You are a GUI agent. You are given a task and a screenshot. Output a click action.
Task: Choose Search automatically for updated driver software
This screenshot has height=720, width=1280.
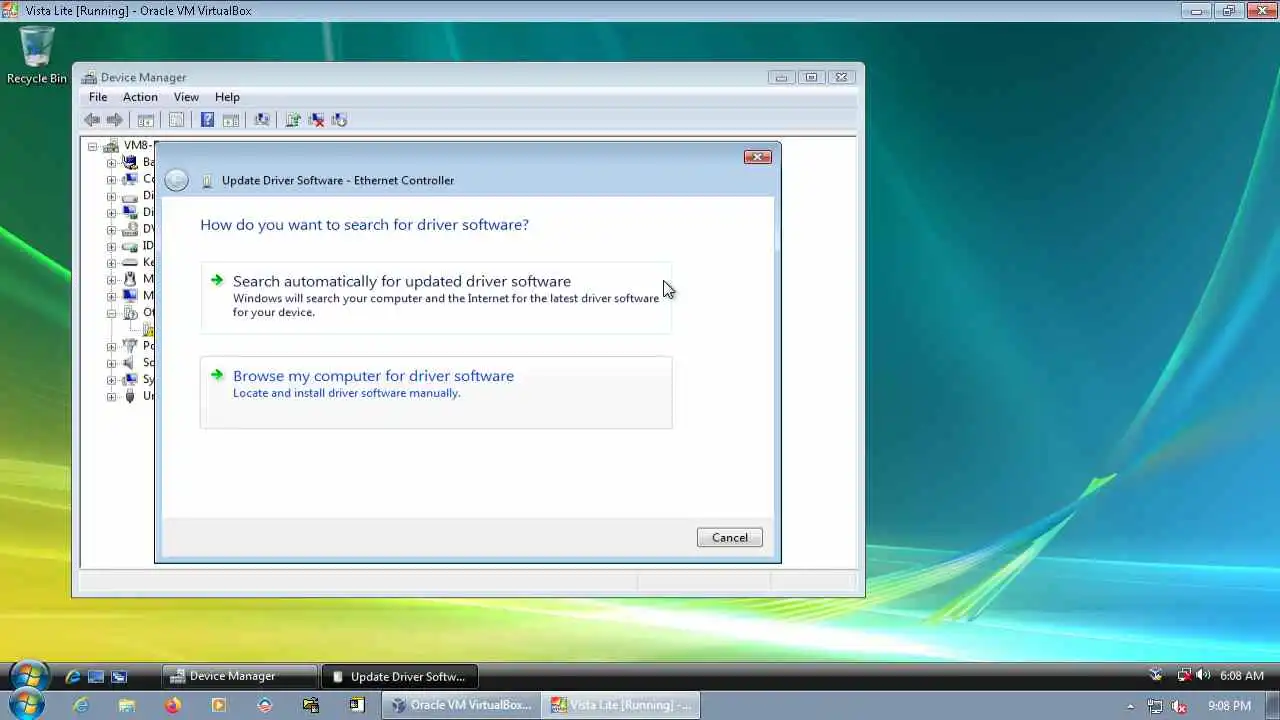(x=436, y=297)
